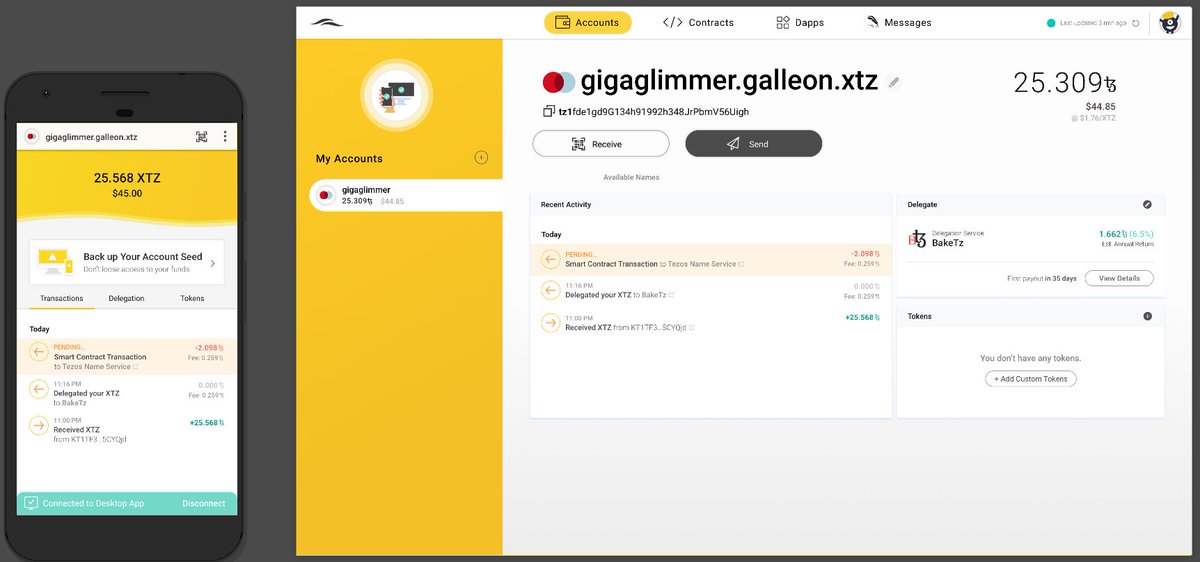This screenshot has width=1200, height=562.
Task: Click the Receive button in desktop app
Action: pyautogui.click(x=600, y=144)
